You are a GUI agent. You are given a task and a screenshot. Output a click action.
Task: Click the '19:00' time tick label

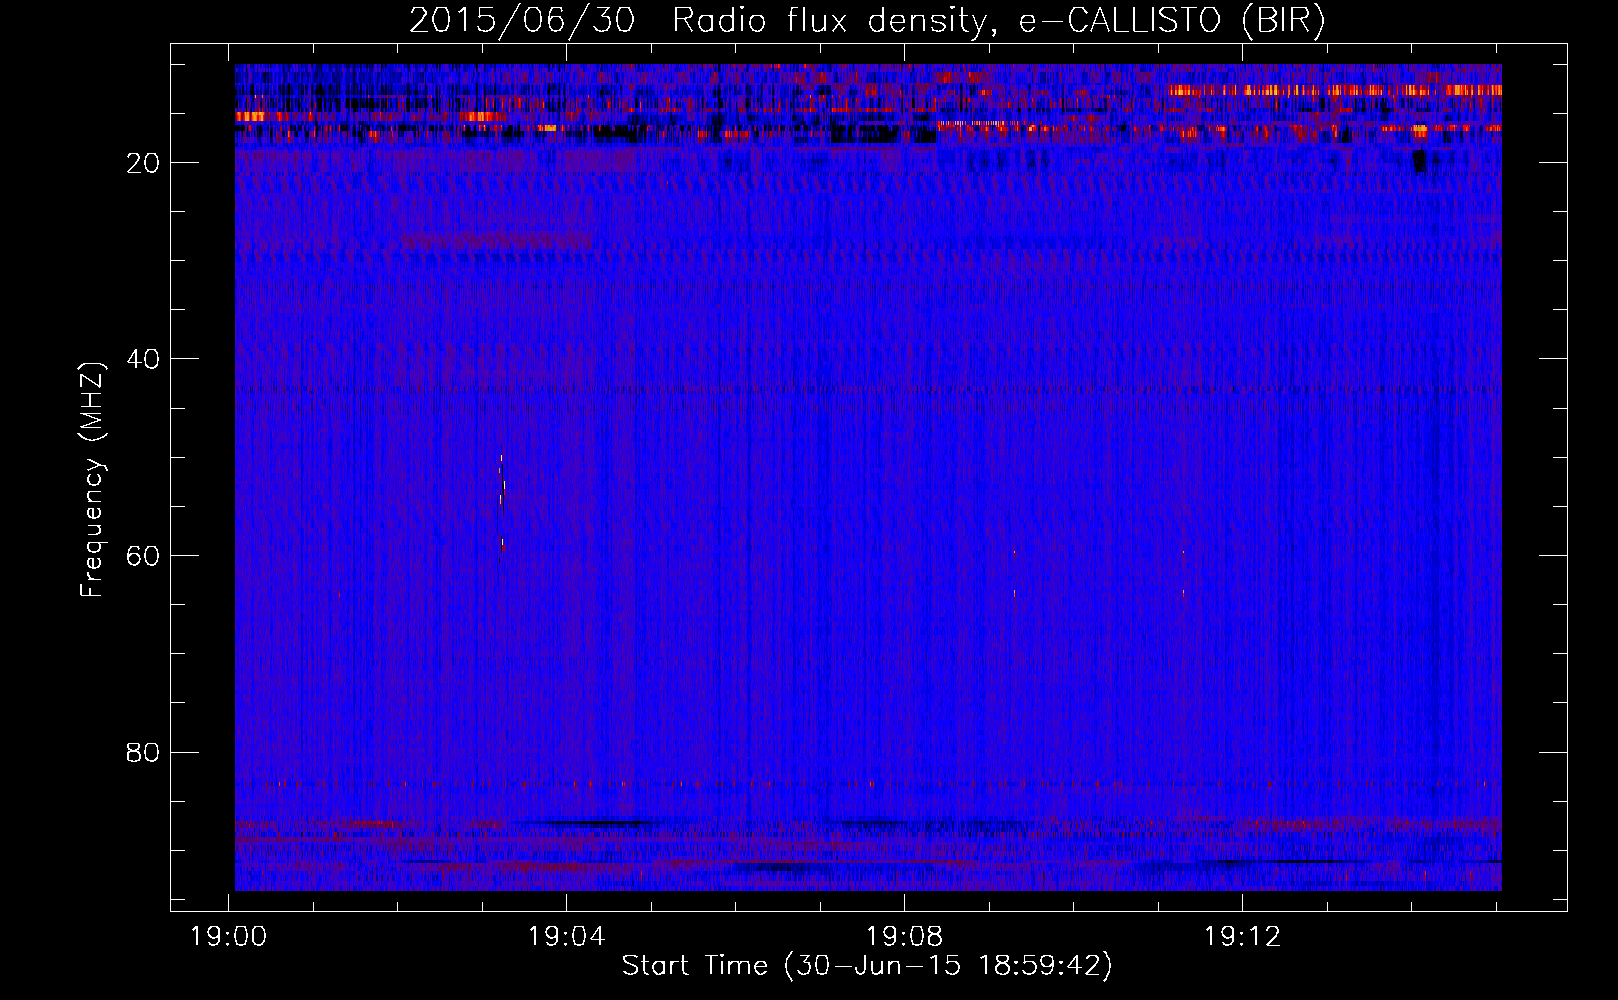coord(229,937)
